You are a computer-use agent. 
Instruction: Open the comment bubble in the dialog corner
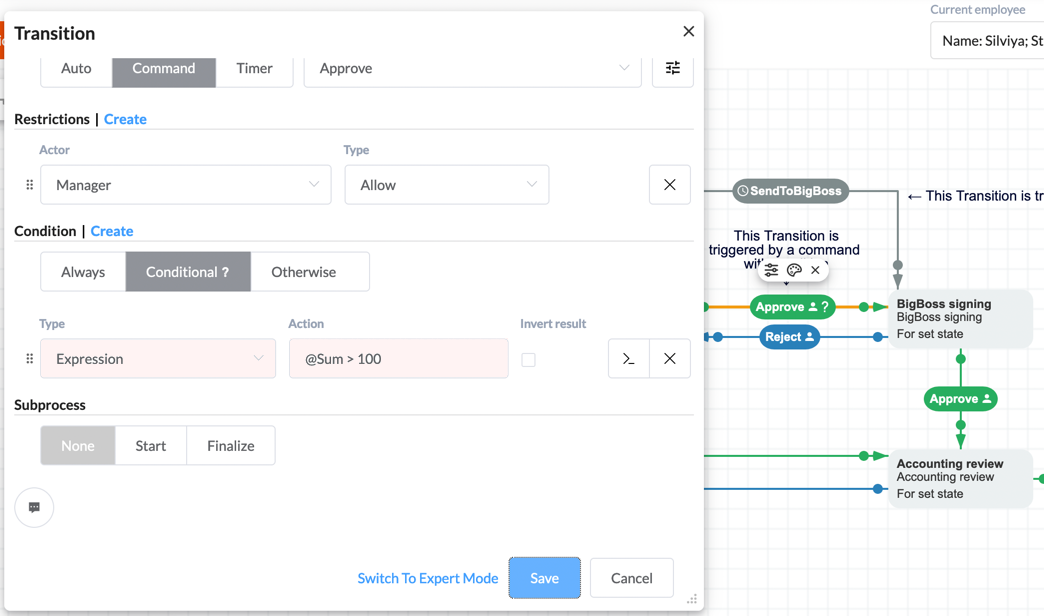pos(34,507)
